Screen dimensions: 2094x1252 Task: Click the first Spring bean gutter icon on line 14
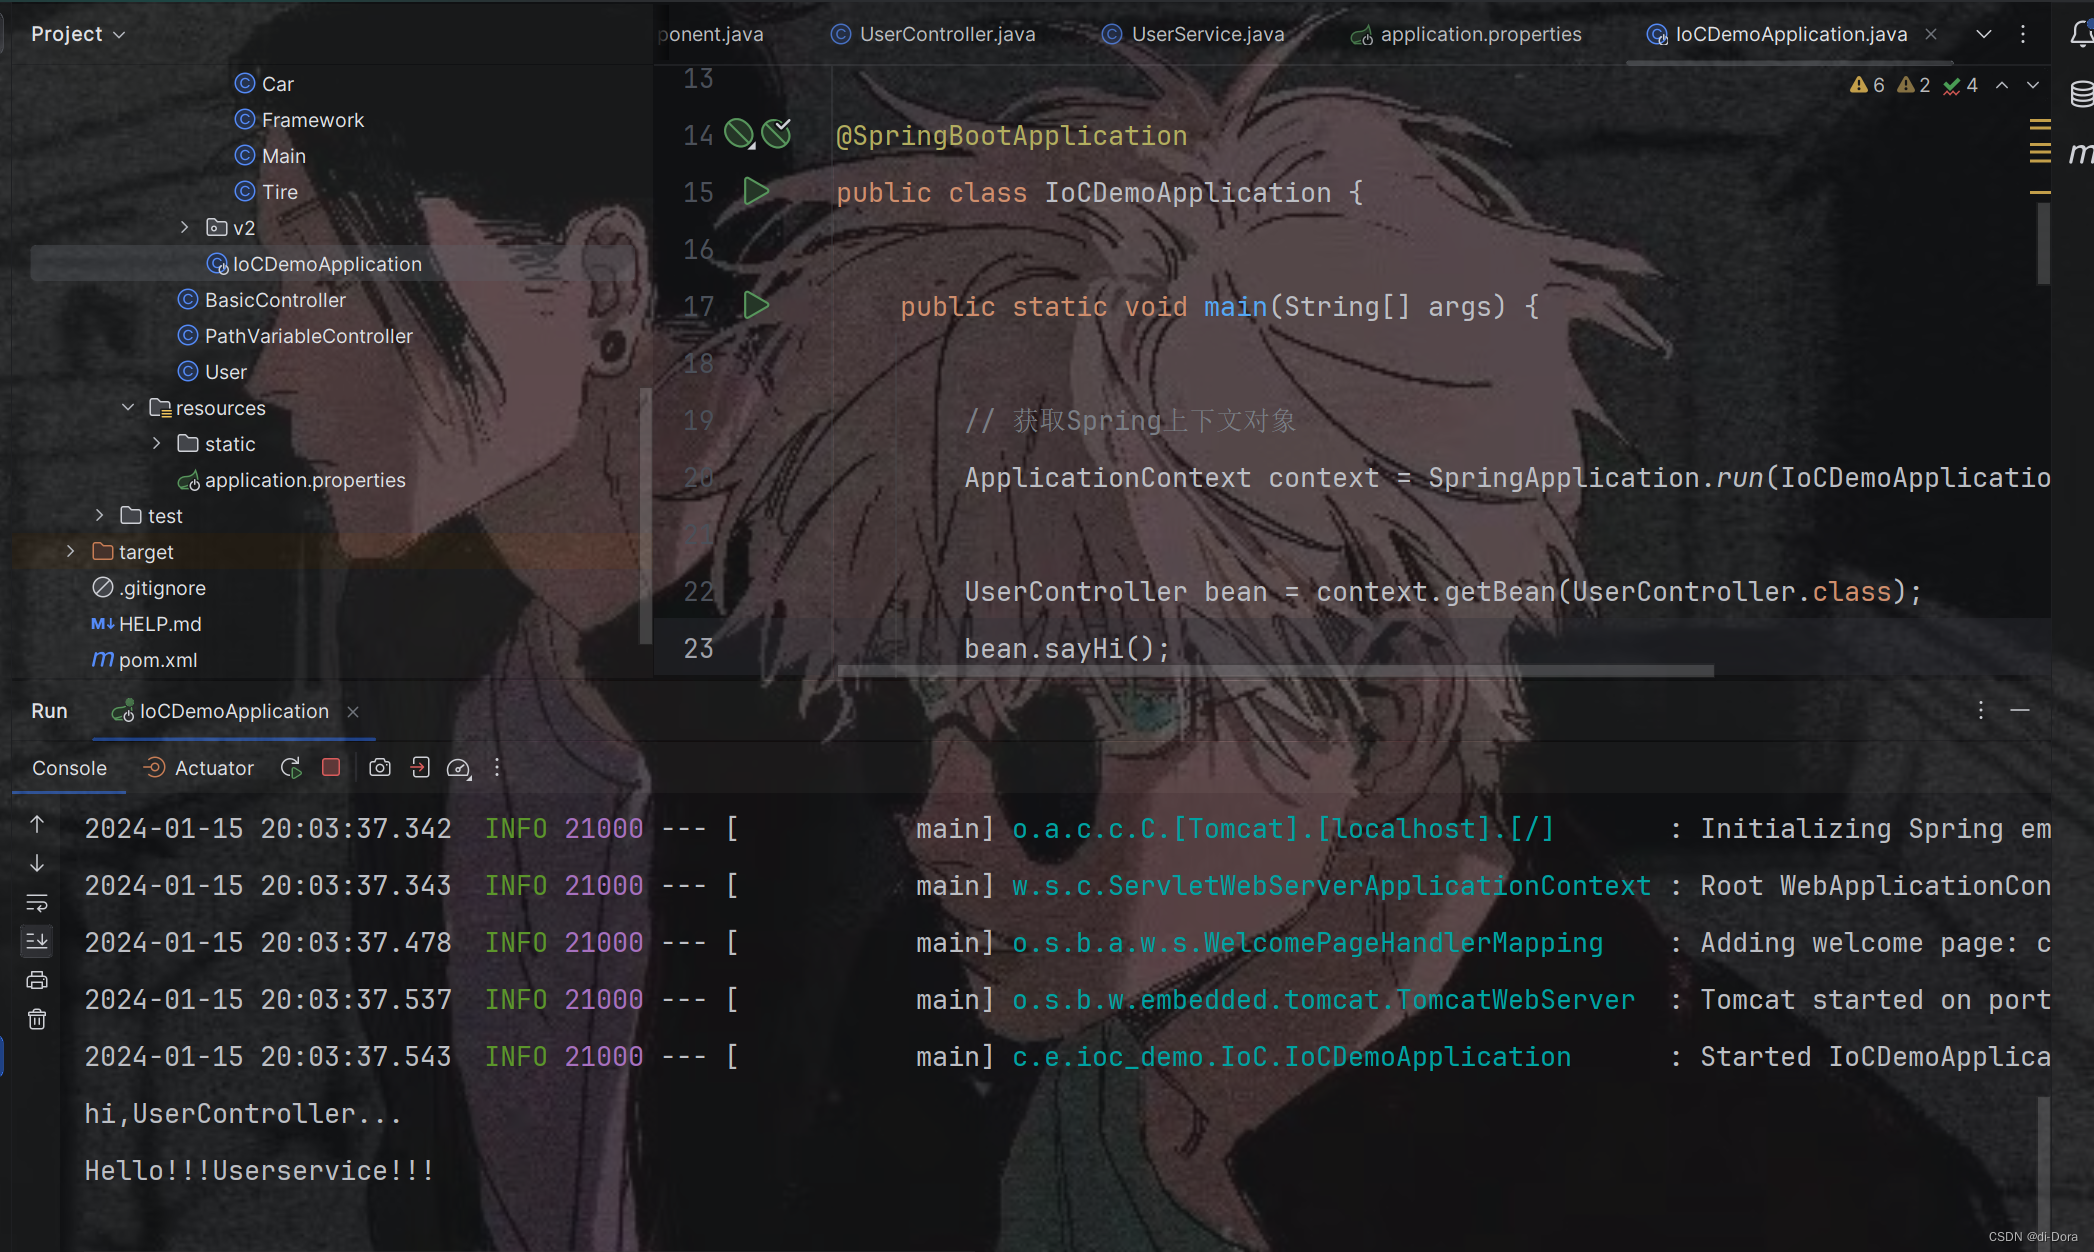[739, 133]
